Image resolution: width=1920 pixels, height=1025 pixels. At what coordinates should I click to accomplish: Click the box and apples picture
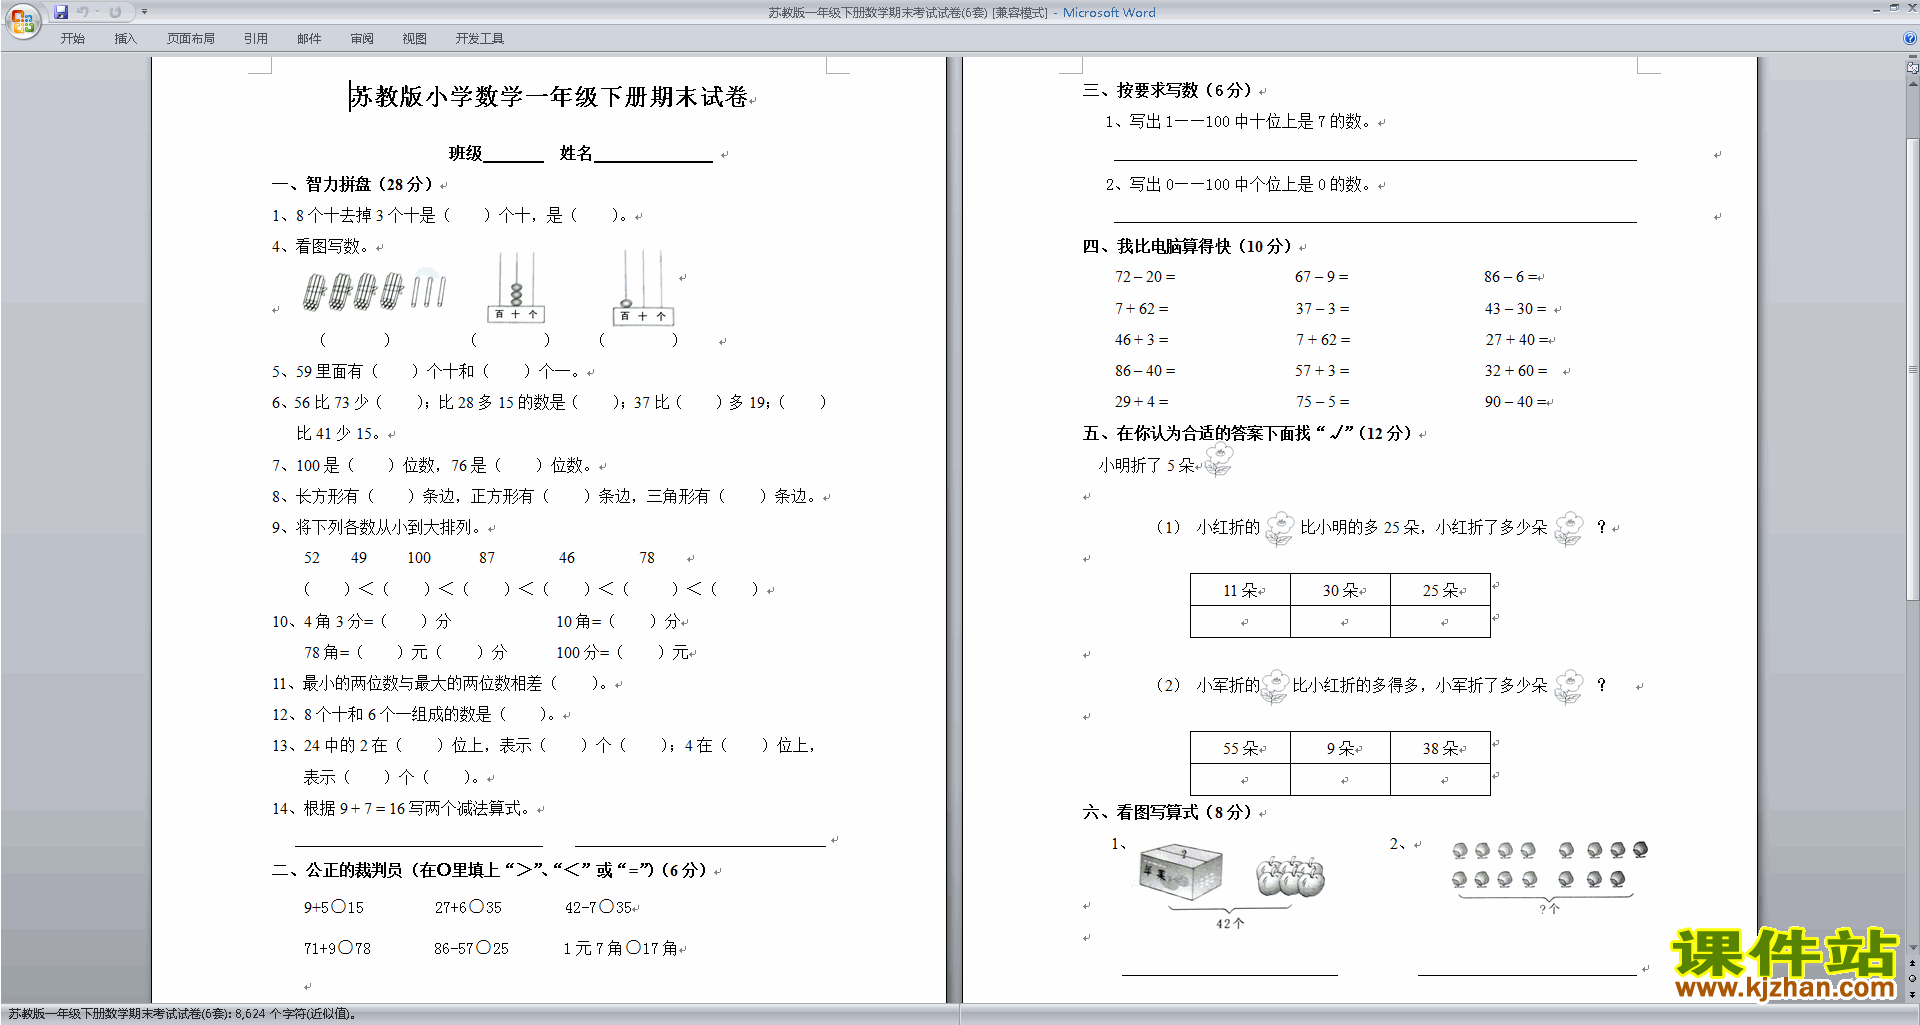[x=1232, y=885]
